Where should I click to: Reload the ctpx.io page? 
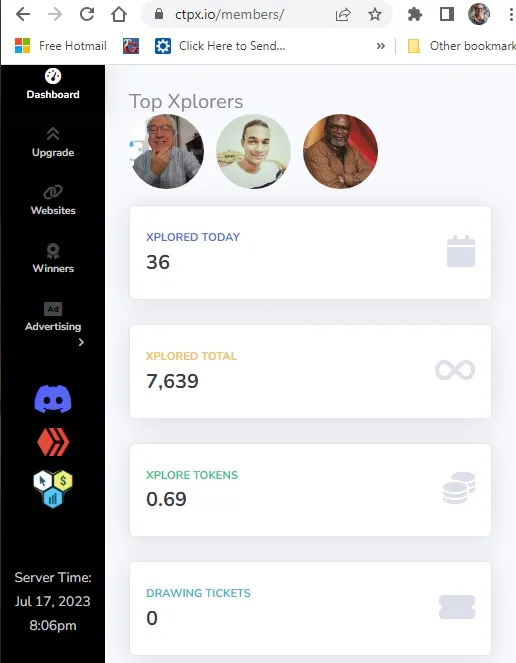click(87, 14)
